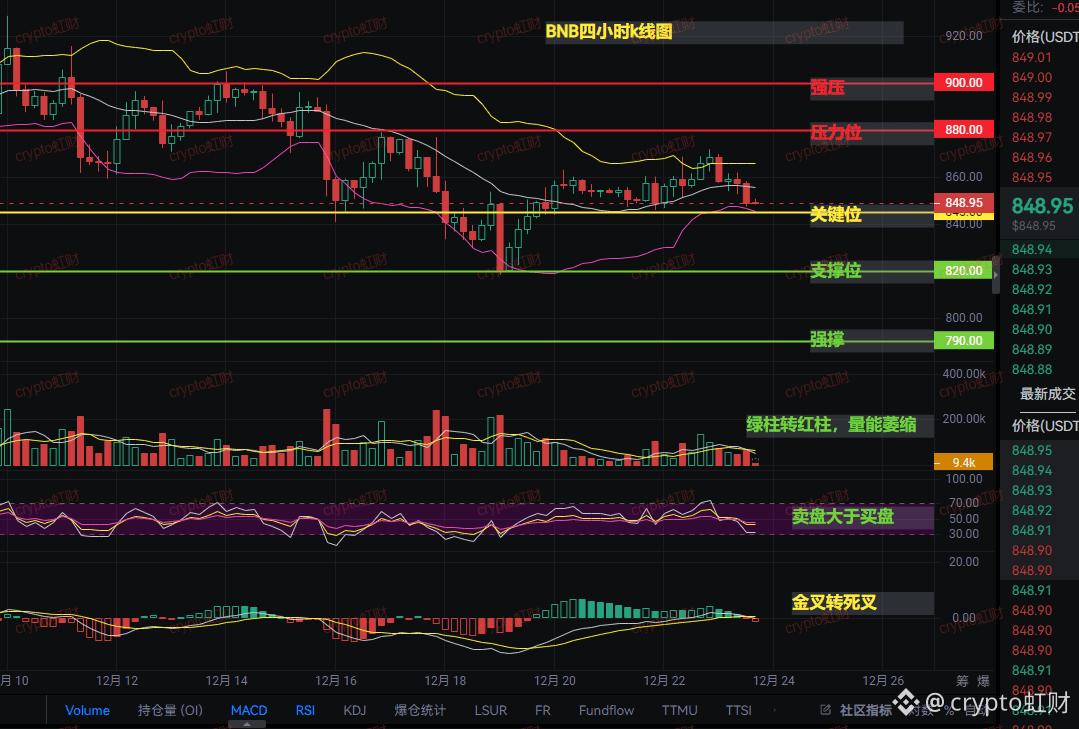Click the 卖盘大于买盘 RSI note

point(842,516)
